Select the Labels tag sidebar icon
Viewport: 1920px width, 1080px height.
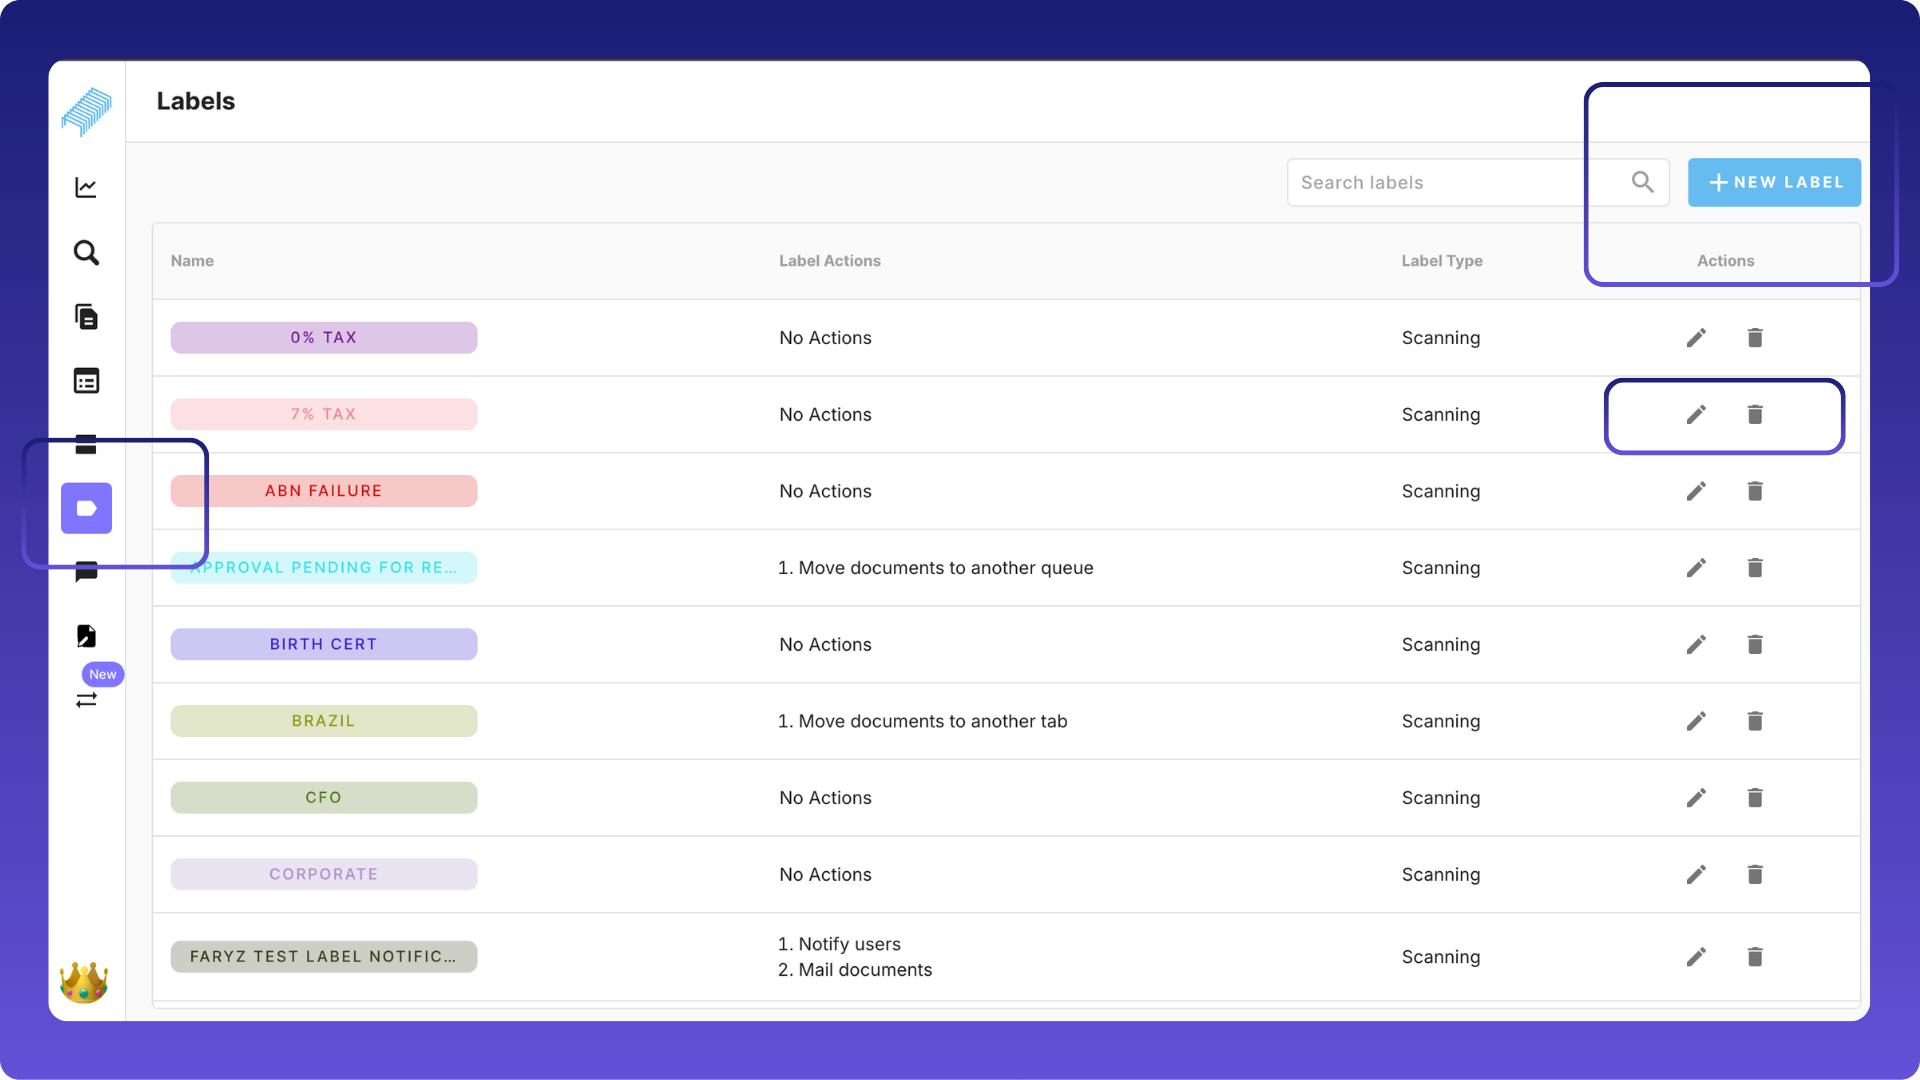pyautogui.click(x=86, y=508)
